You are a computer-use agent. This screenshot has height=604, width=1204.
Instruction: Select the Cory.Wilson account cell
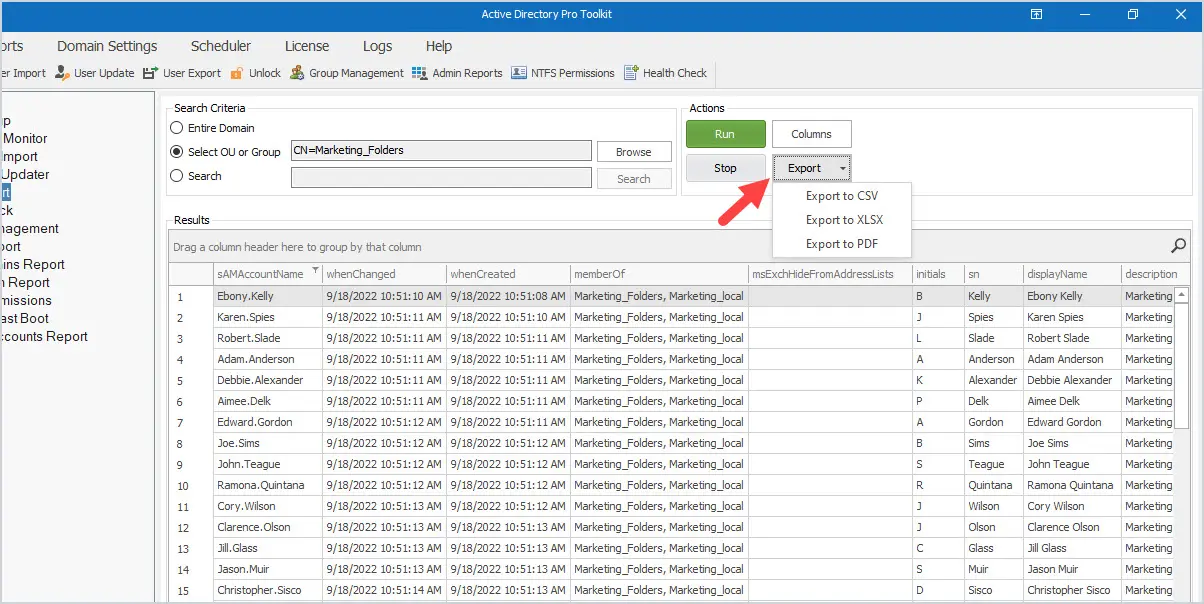coord(267,506)
